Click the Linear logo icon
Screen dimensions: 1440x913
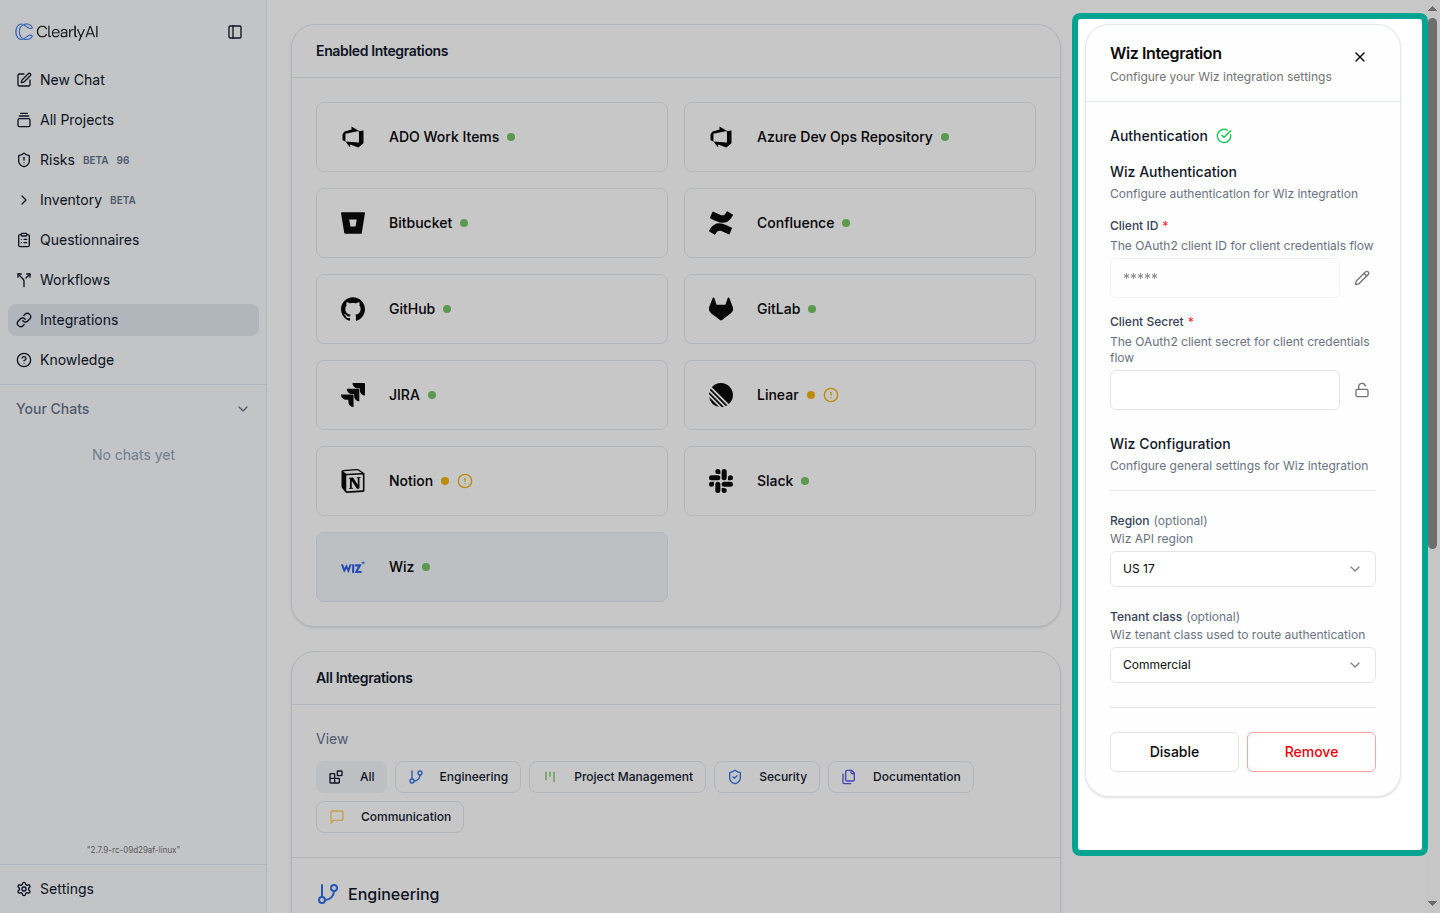pos(721,395)
